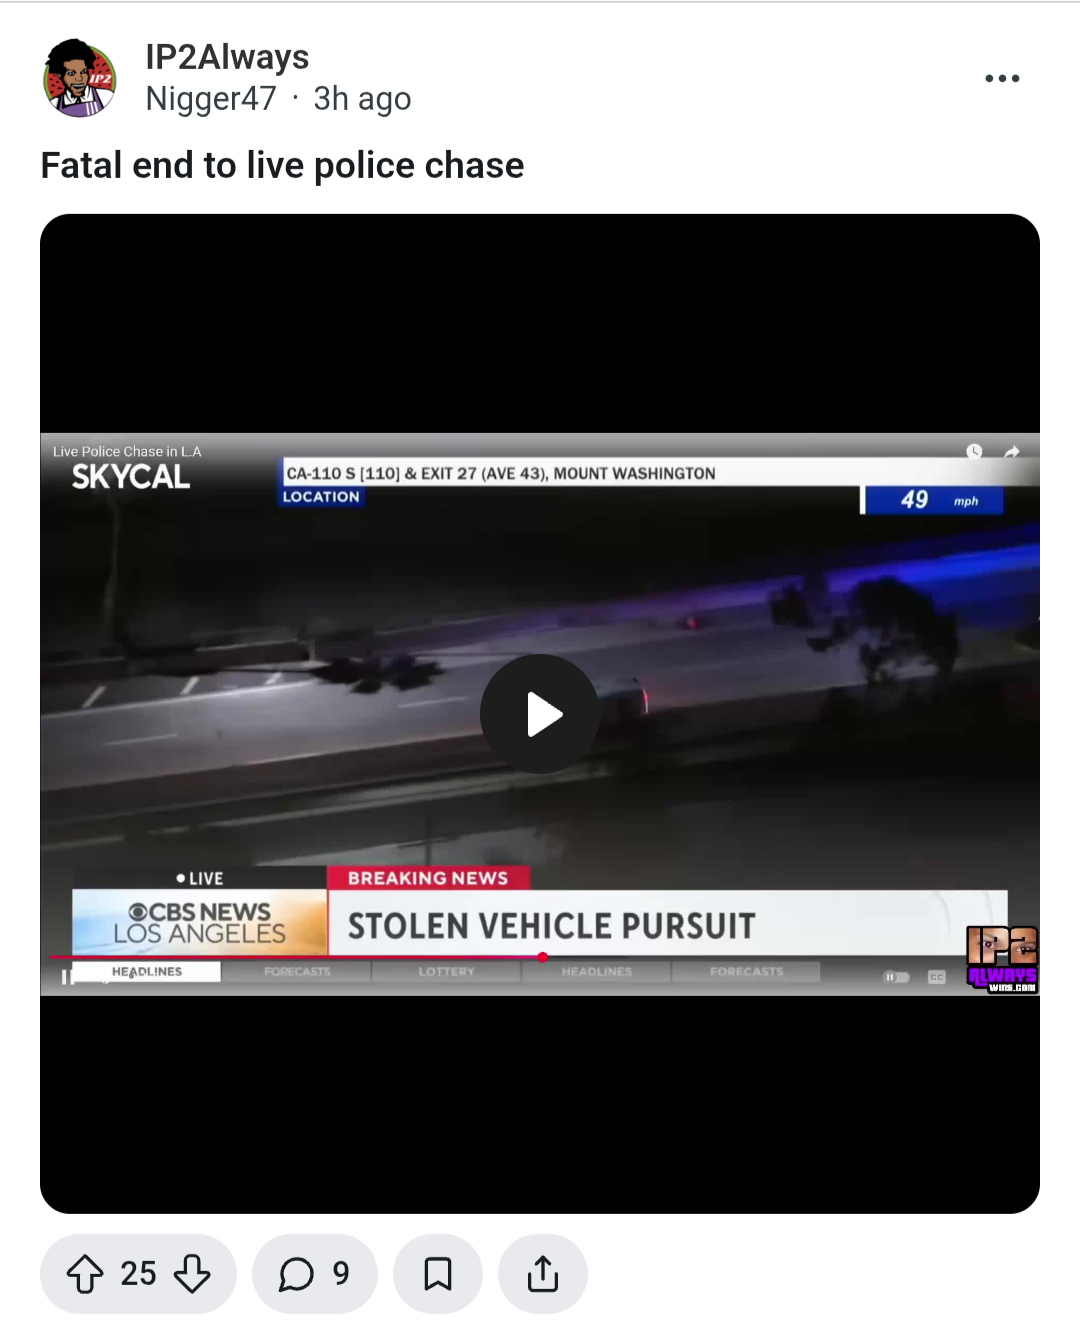Upvote the post
The width and height of the screenshot is (1080, 1340).
(x=85, y=1274)
